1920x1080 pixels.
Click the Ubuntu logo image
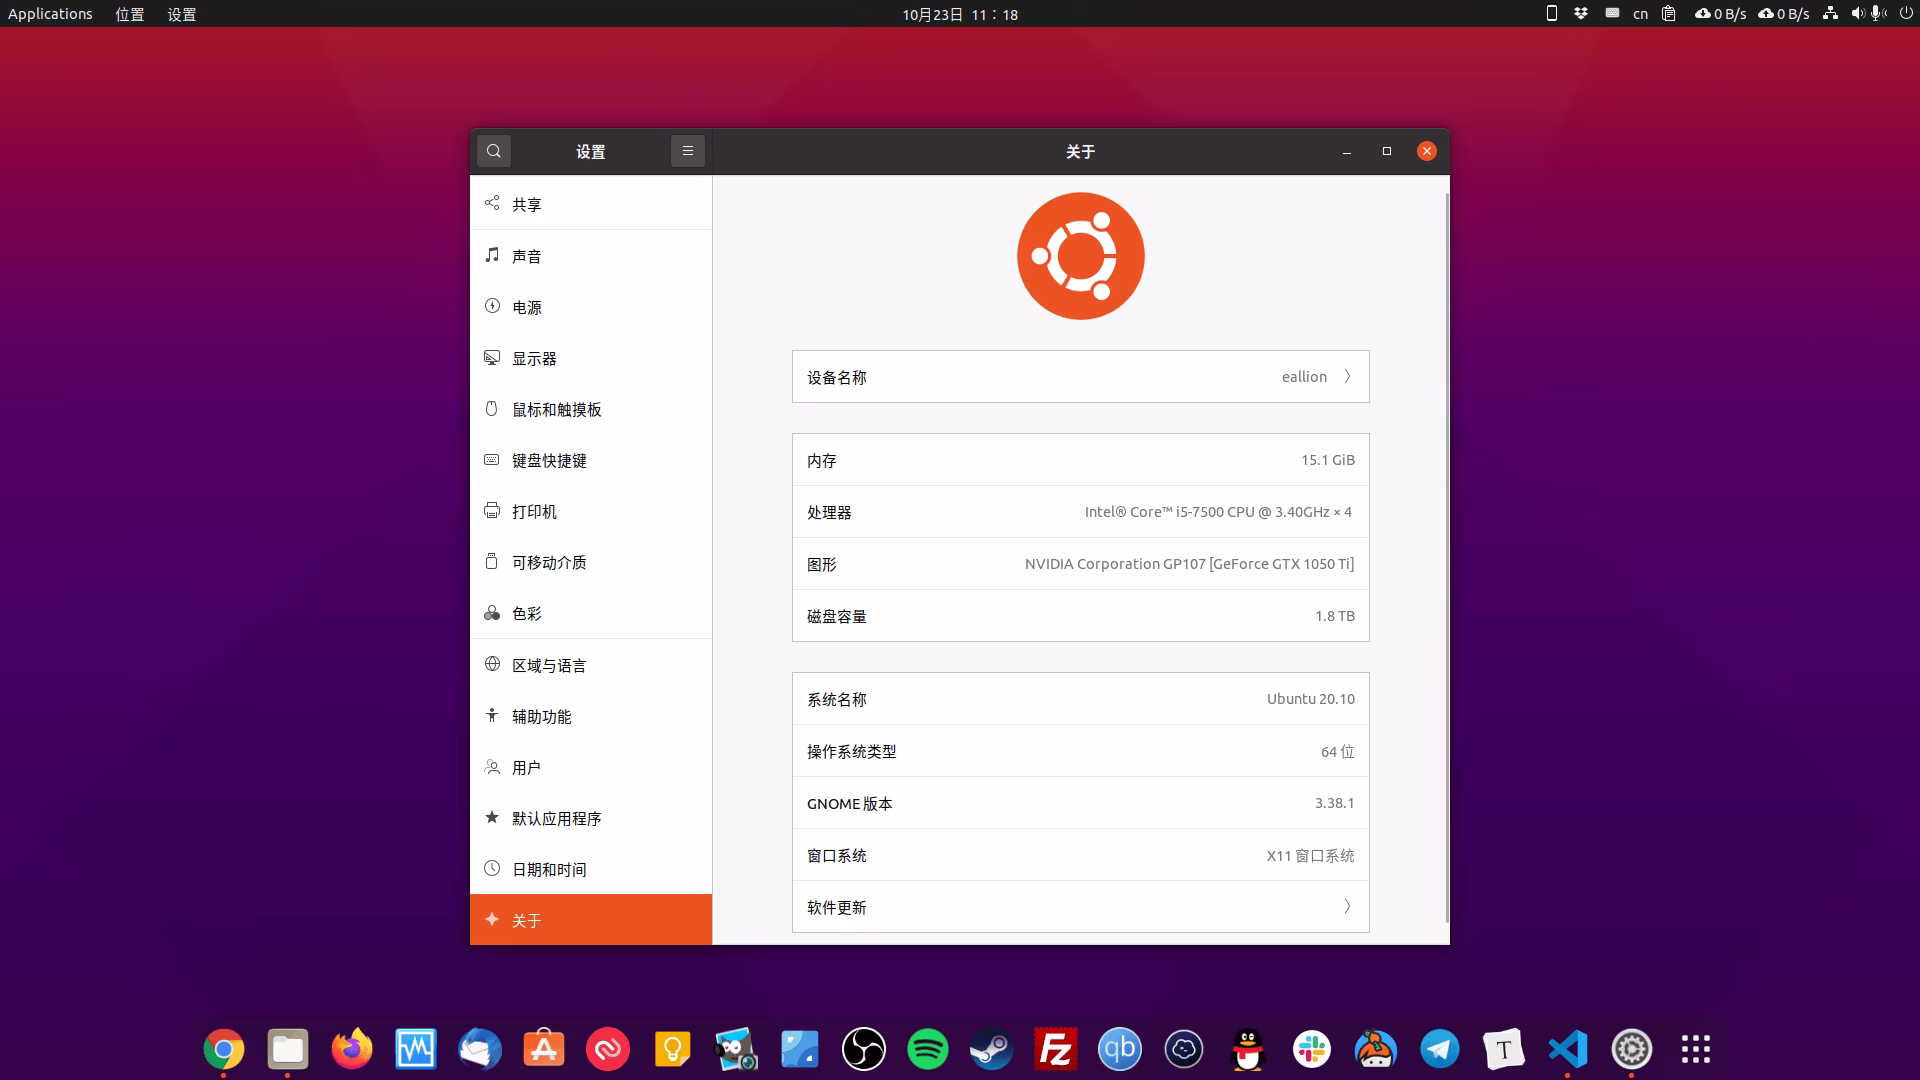1080,256
